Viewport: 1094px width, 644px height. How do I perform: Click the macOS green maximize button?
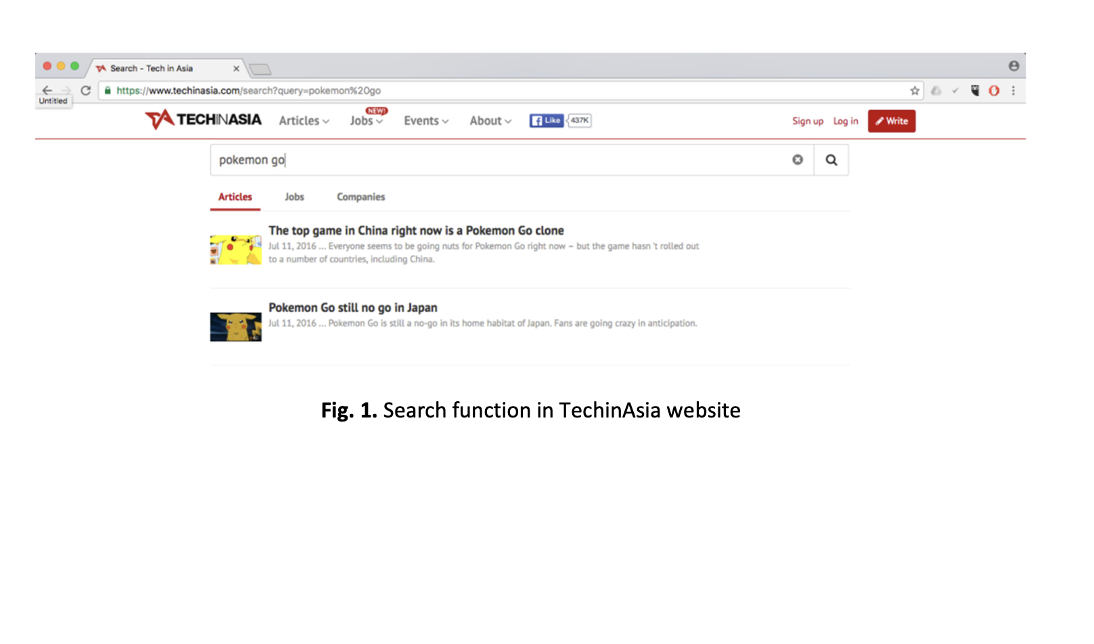pos(75,66)
